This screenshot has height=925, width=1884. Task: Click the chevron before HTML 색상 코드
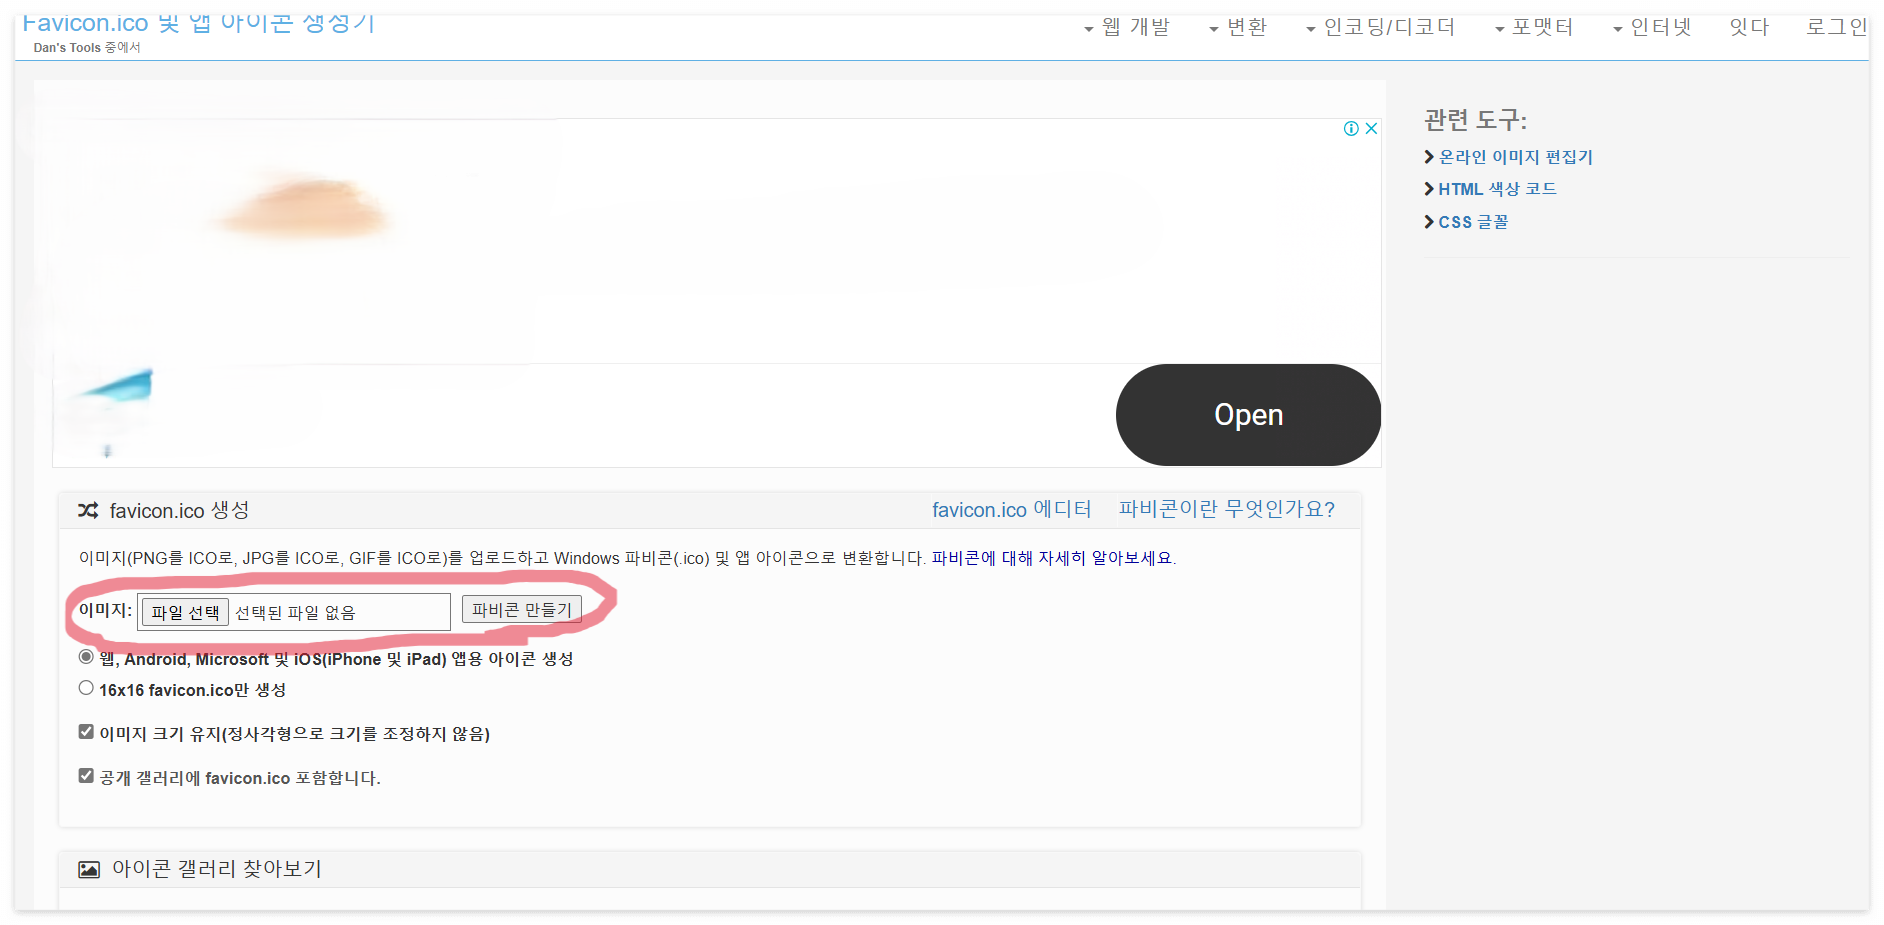(1429, 188)
